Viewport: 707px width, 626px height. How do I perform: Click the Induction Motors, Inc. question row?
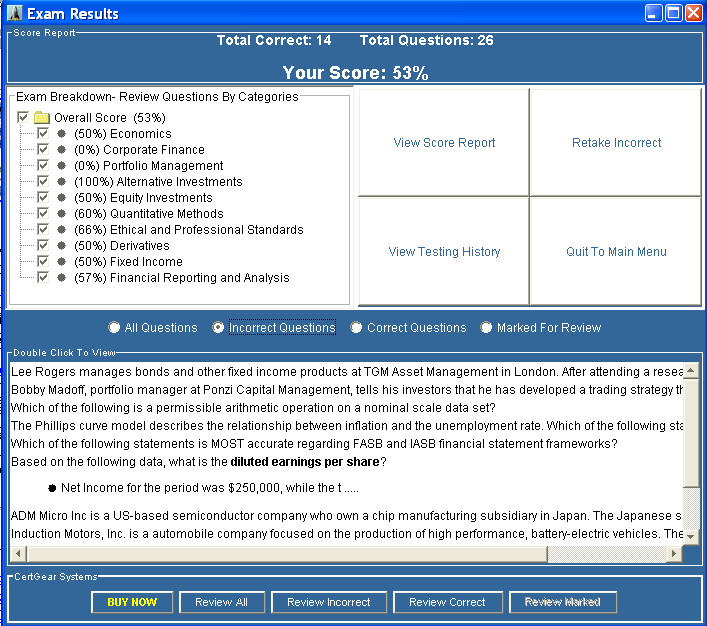click(346, 534)
